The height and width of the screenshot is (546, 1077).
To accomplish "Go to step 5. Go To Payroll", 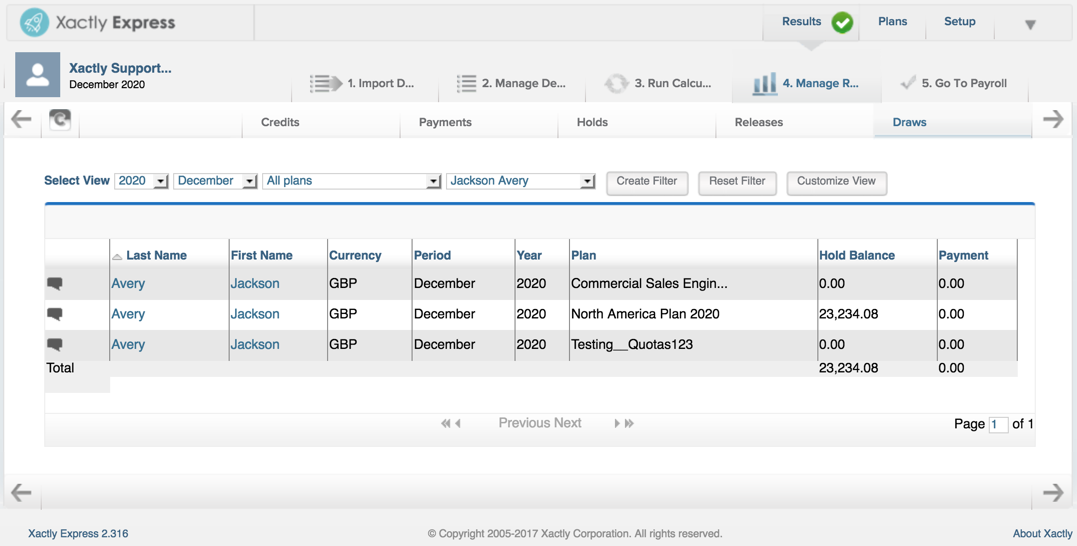I will pyautogui.click(x=964, y=83).
